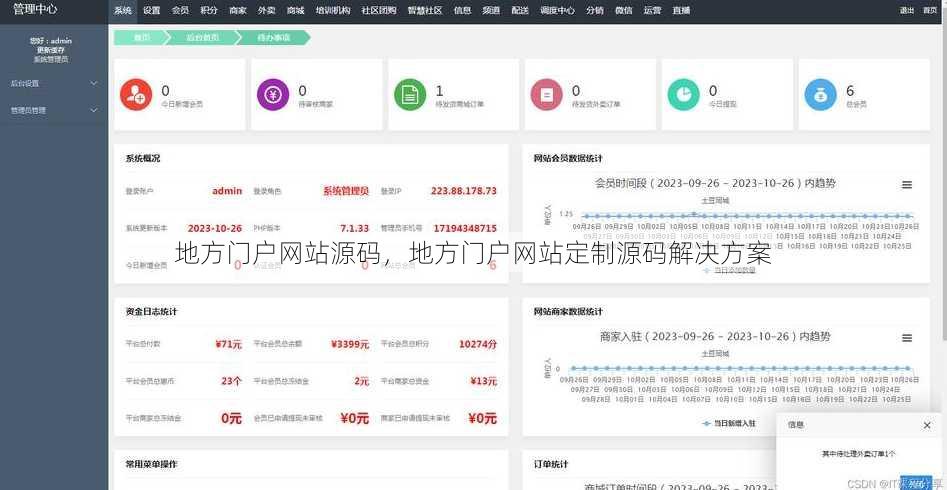The height and width of the screenshot is (490, 947).
Task: Open the 社区团购 top menu
Action: (x=379, y=10)
